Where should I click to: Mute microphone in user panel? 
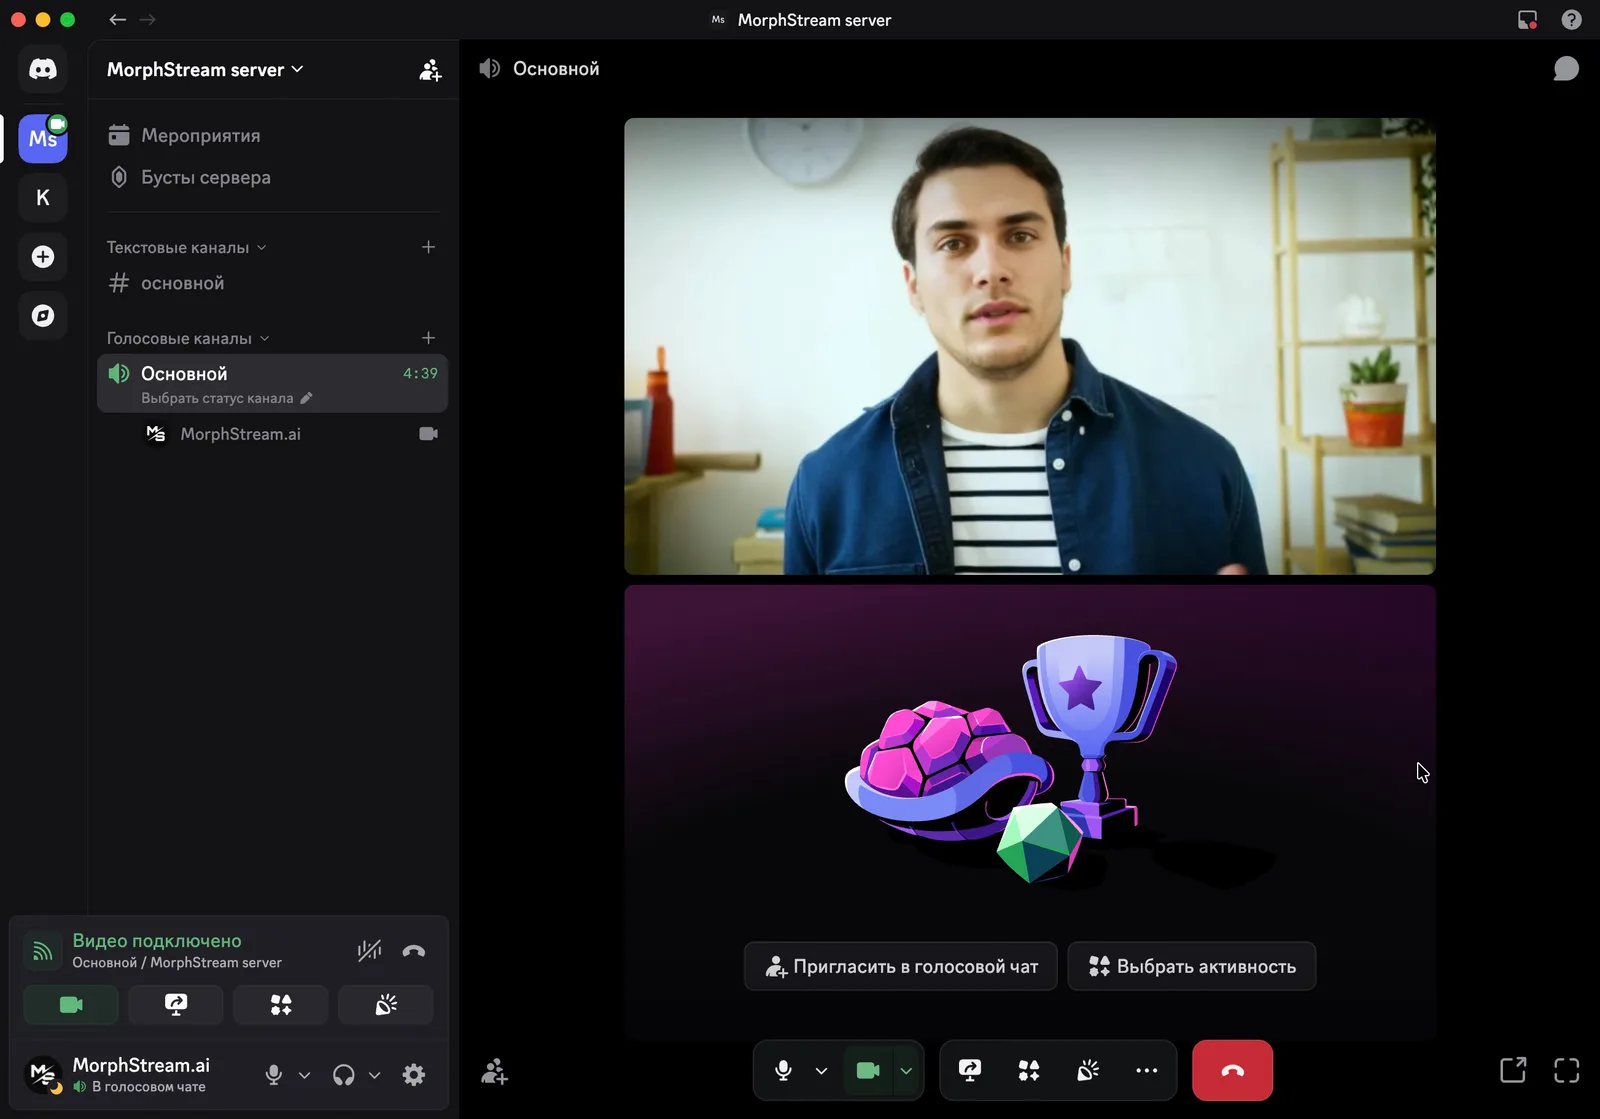(273, 1075)
